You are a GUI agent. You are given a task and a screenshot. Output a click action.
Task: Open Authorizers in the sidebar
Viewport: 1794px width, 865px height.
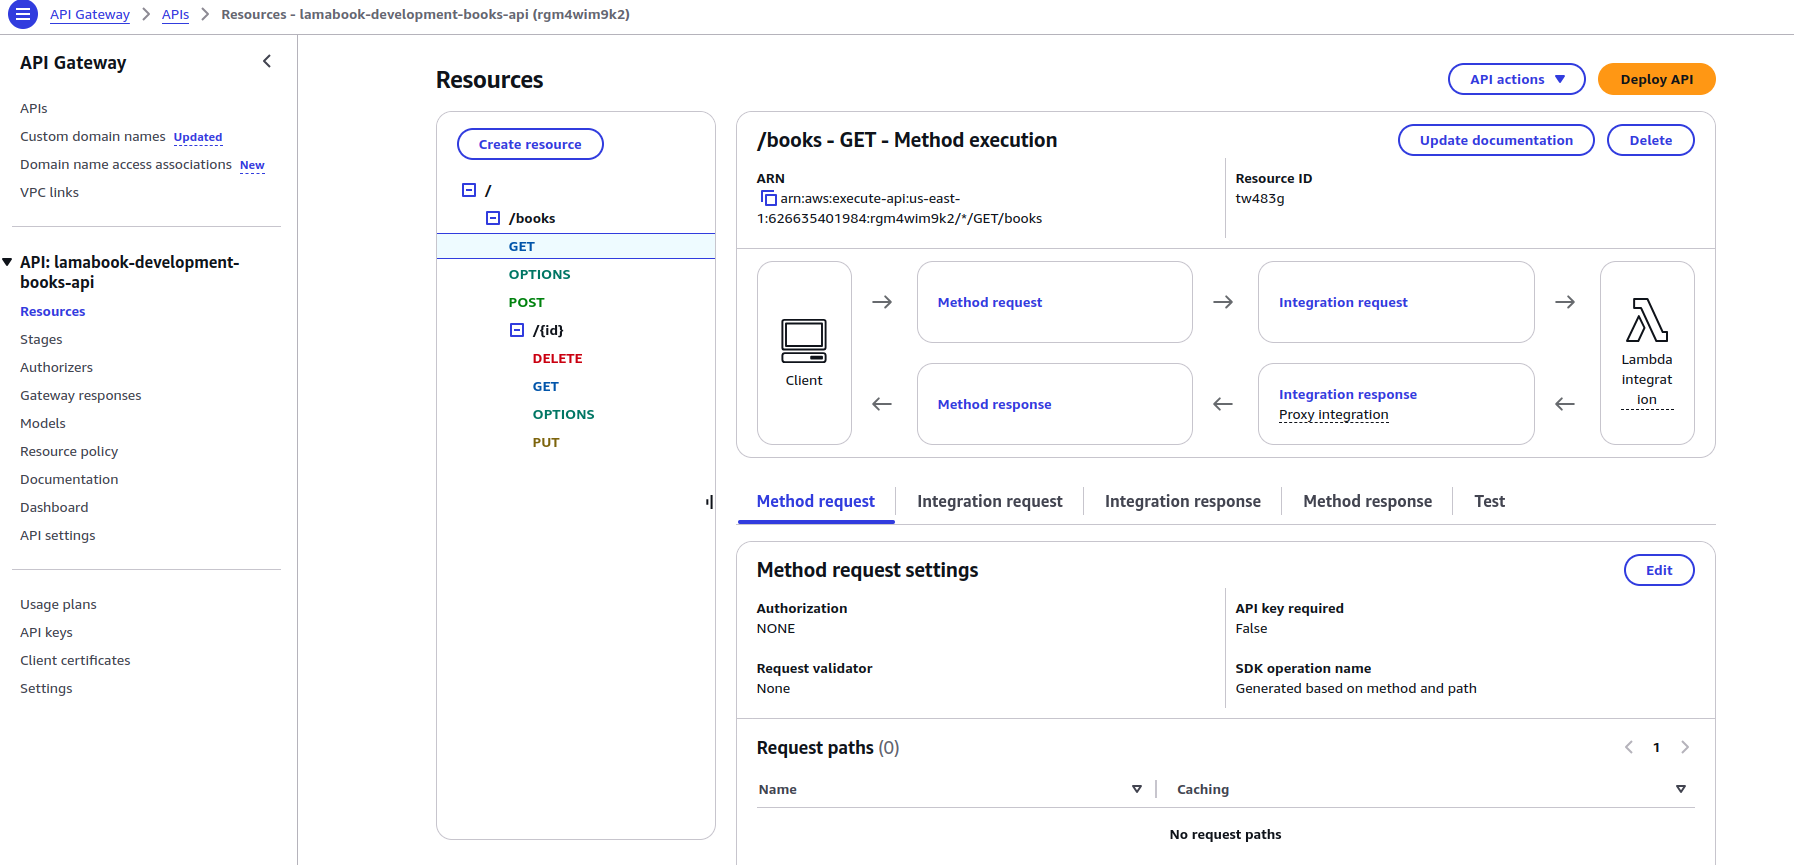56,367
